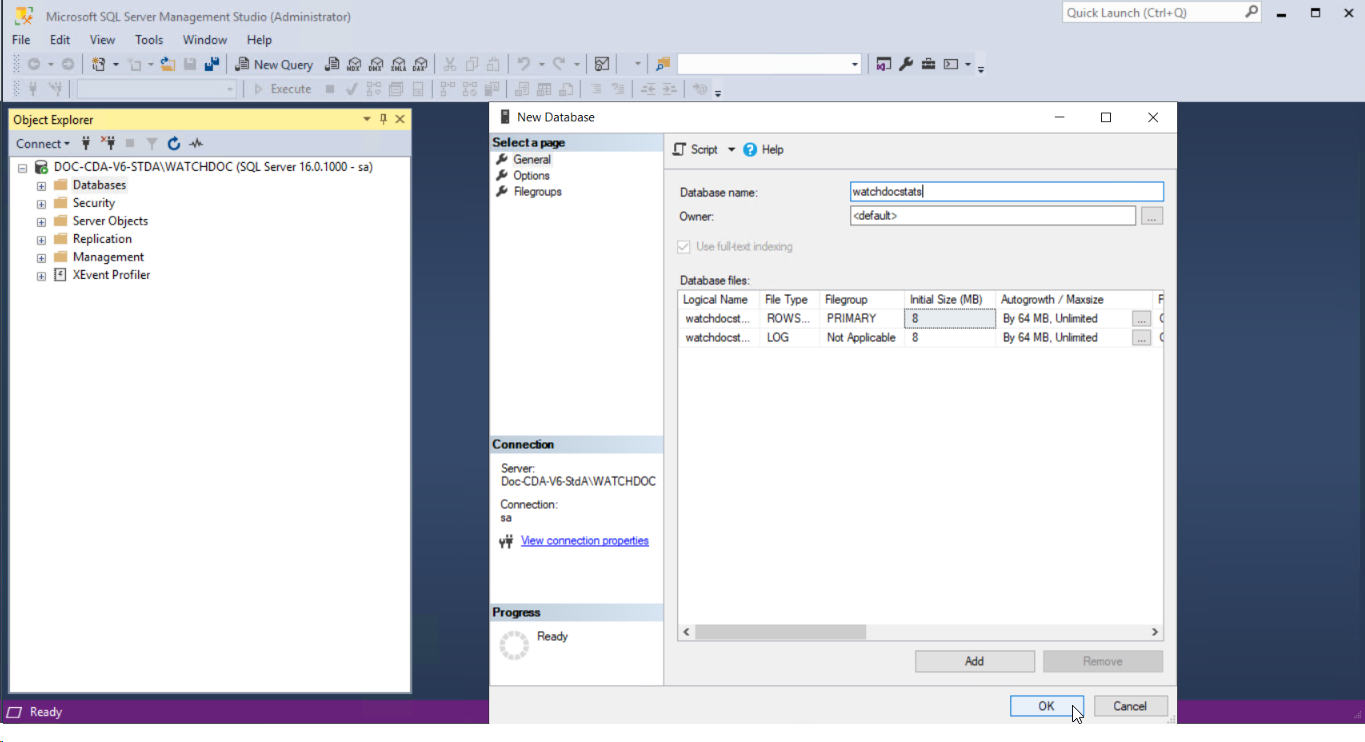Click the Refresh icon in Object Explorer
The width and height of the screenshot is (1365, 742).
coord(174,144)
